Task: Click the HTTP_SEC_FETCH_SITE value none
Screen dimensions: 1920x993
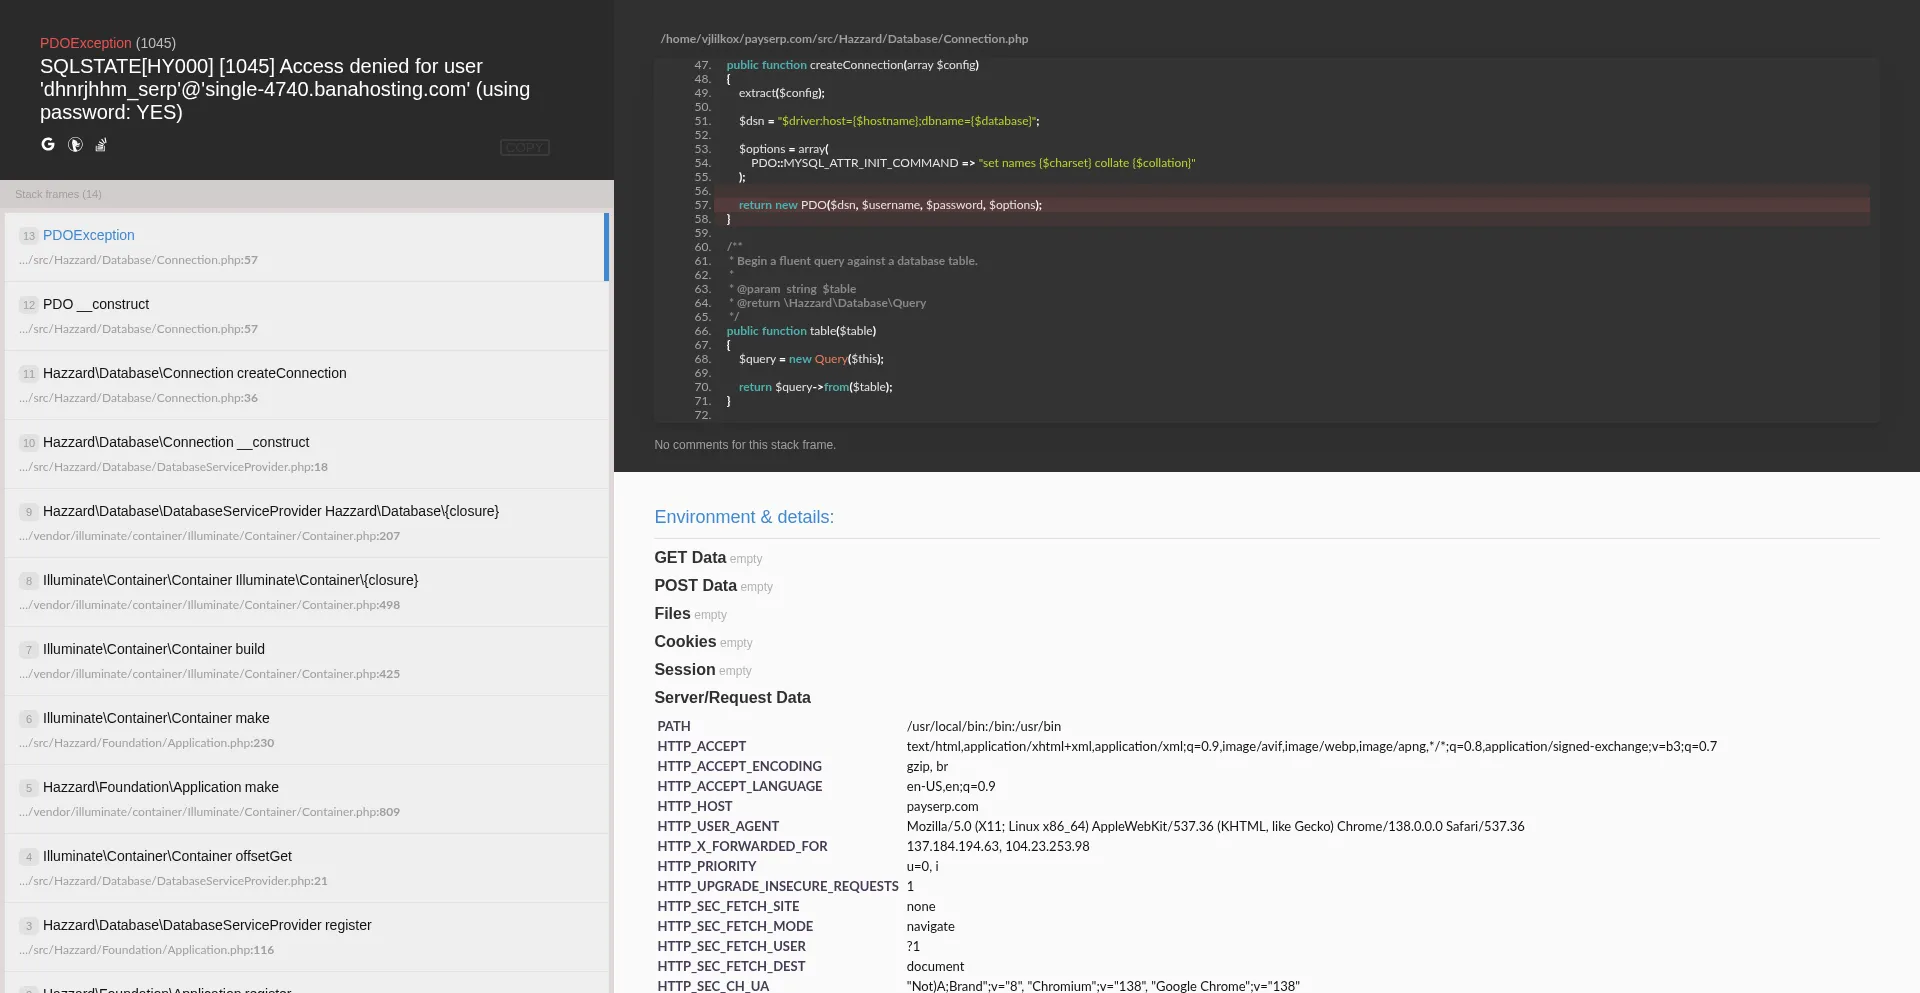Action: coord(921,907)
